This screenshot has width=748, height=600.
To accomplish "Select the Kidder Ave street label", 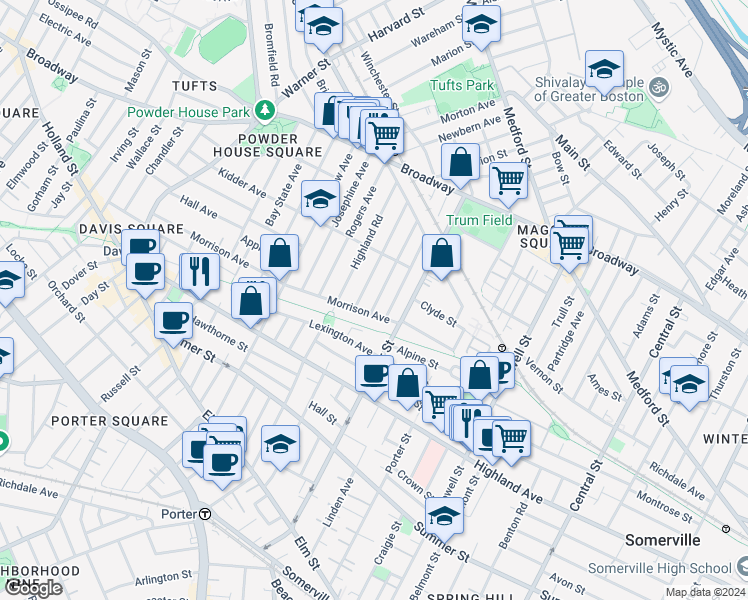I will (242, 182).
